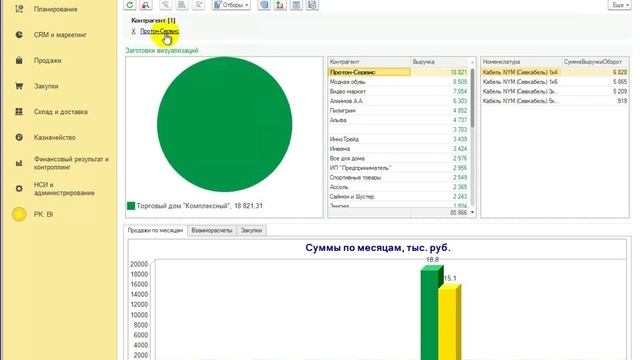Select the Альфа row
This screenshot has height=360, width=640.
coord(398,120)
